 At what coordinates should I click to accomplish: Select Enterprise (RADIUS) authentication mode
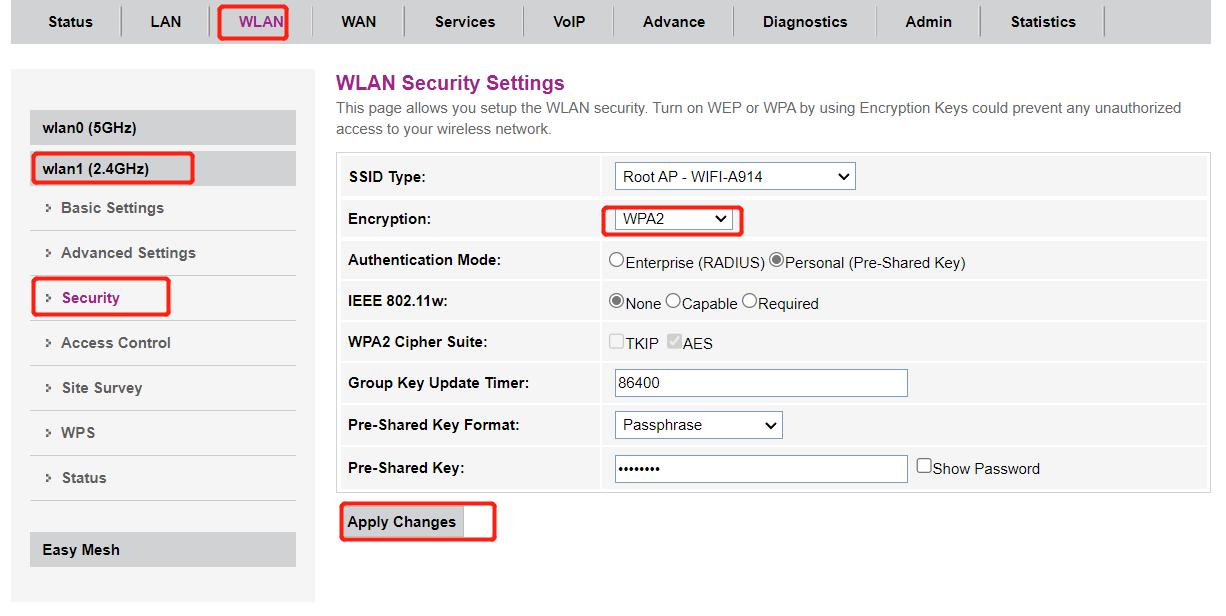617,261
